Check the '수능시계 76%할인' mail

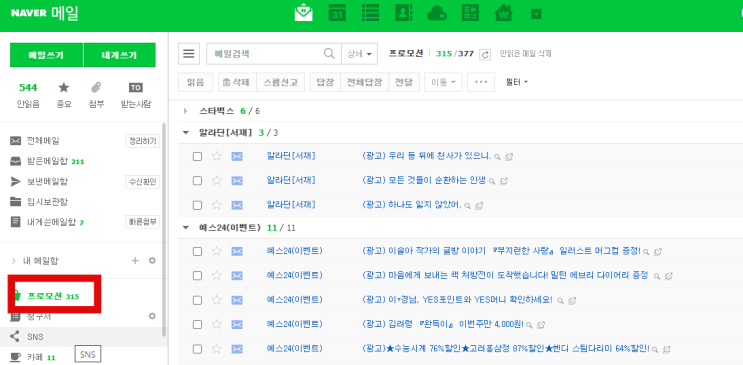[197, 349]
